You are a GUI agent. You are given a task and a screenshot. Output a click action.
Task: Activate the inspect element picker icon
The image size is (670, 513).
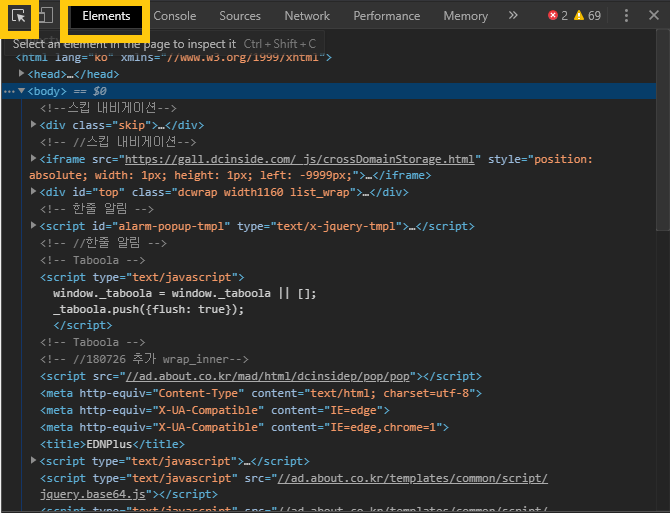coord(19,16)
